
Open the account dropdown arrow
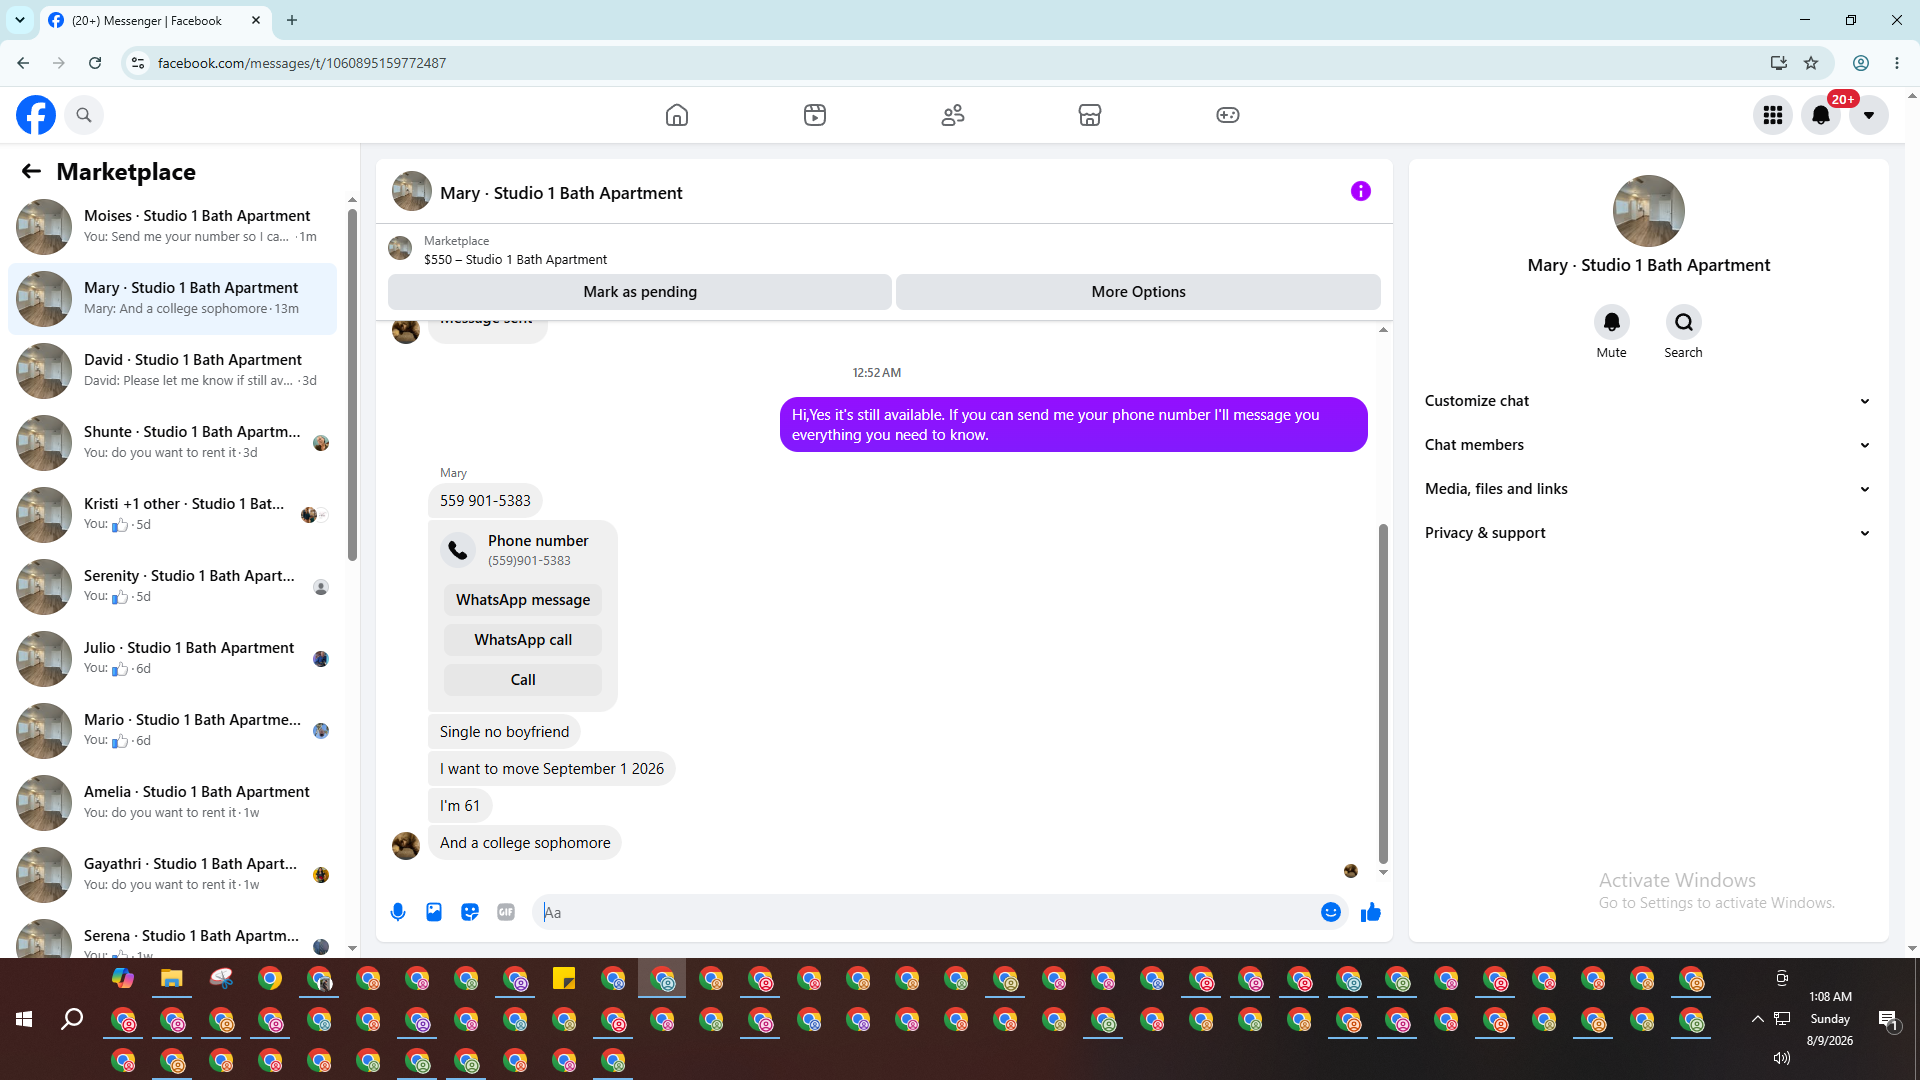(1869, 115)
